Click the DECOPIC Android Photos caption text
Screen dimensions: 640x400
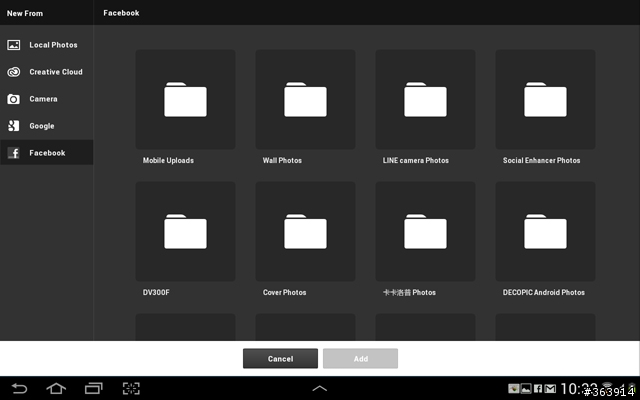click(544, 292)
